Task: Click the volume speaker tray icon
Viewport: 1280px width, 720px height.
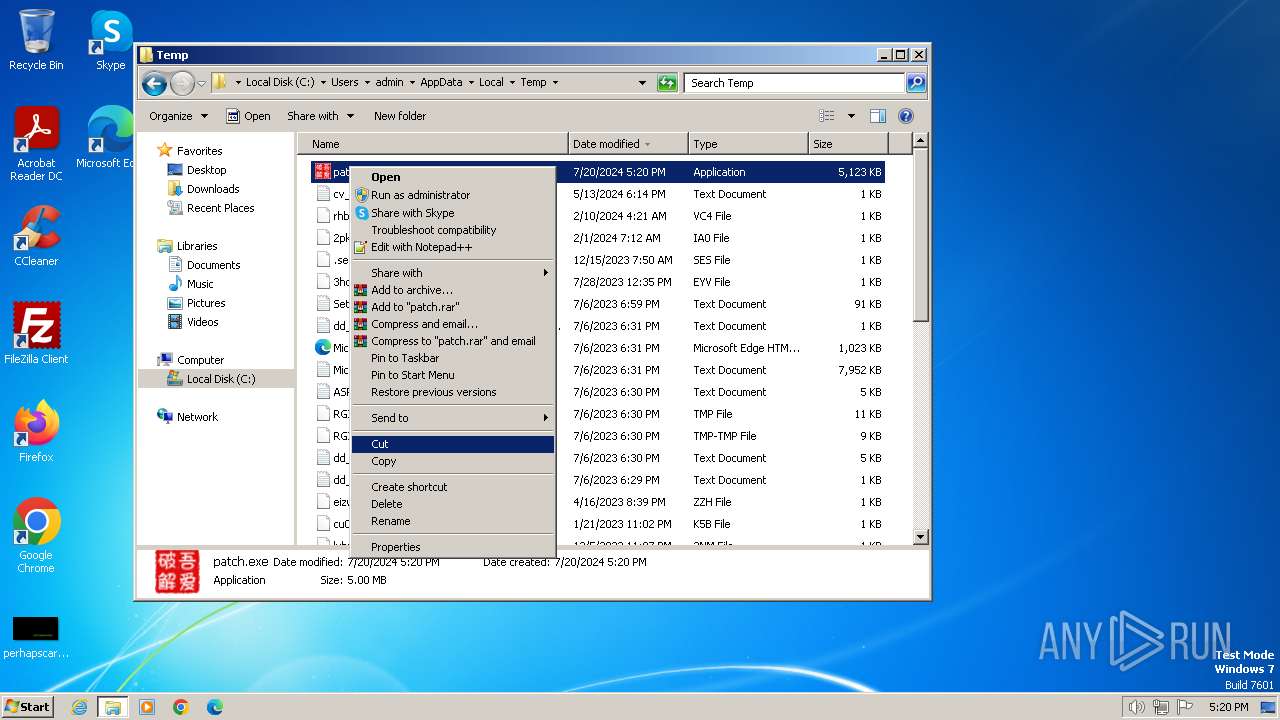Action: pos(1136,707)
